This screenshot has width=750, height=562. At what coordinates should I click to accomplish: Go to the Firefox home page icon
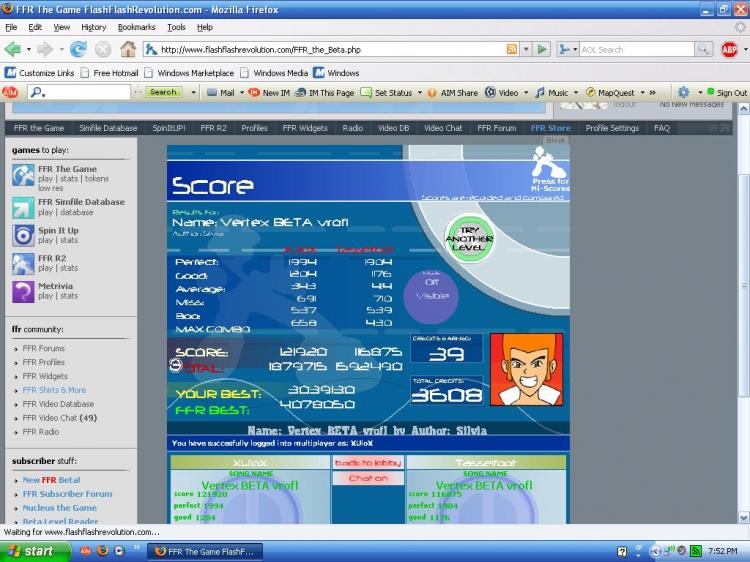click(x=128, y=49)
